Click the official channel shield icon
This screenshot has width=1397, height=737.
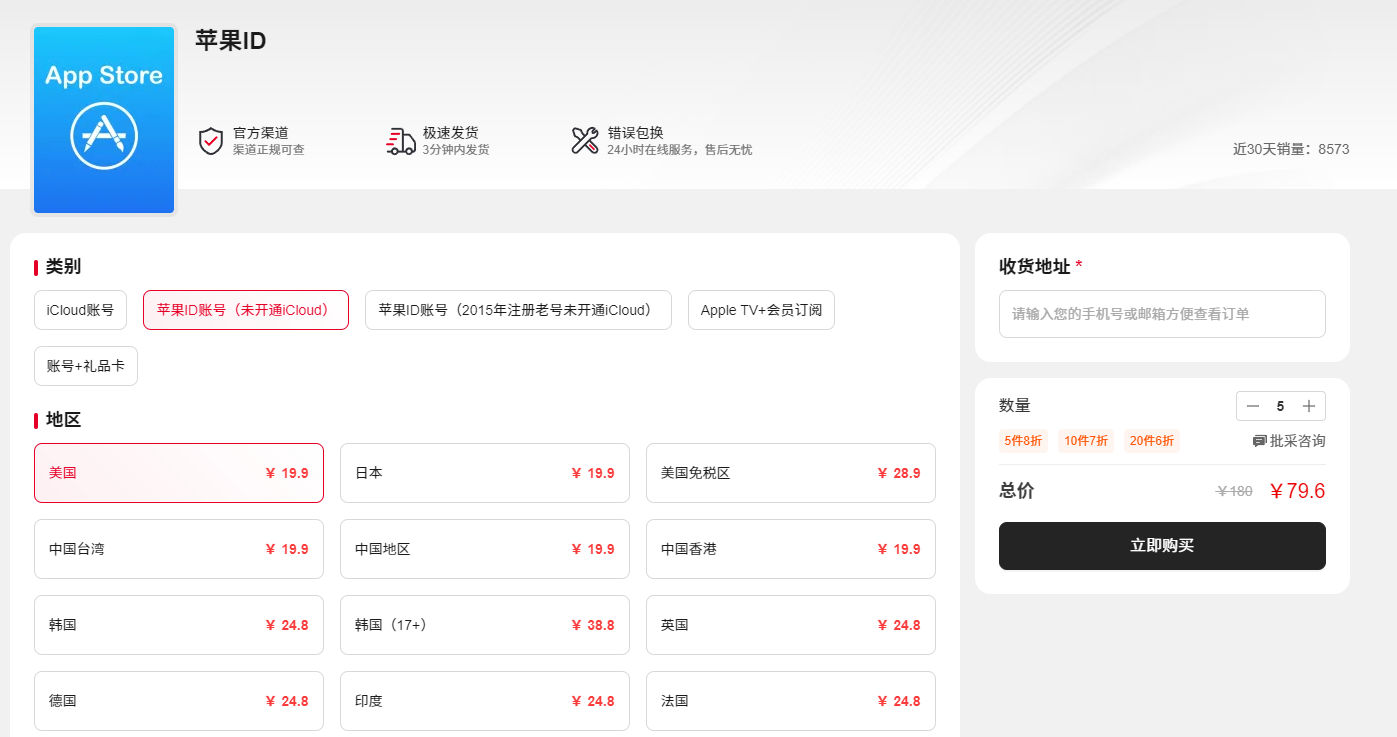tap(210, 141)
